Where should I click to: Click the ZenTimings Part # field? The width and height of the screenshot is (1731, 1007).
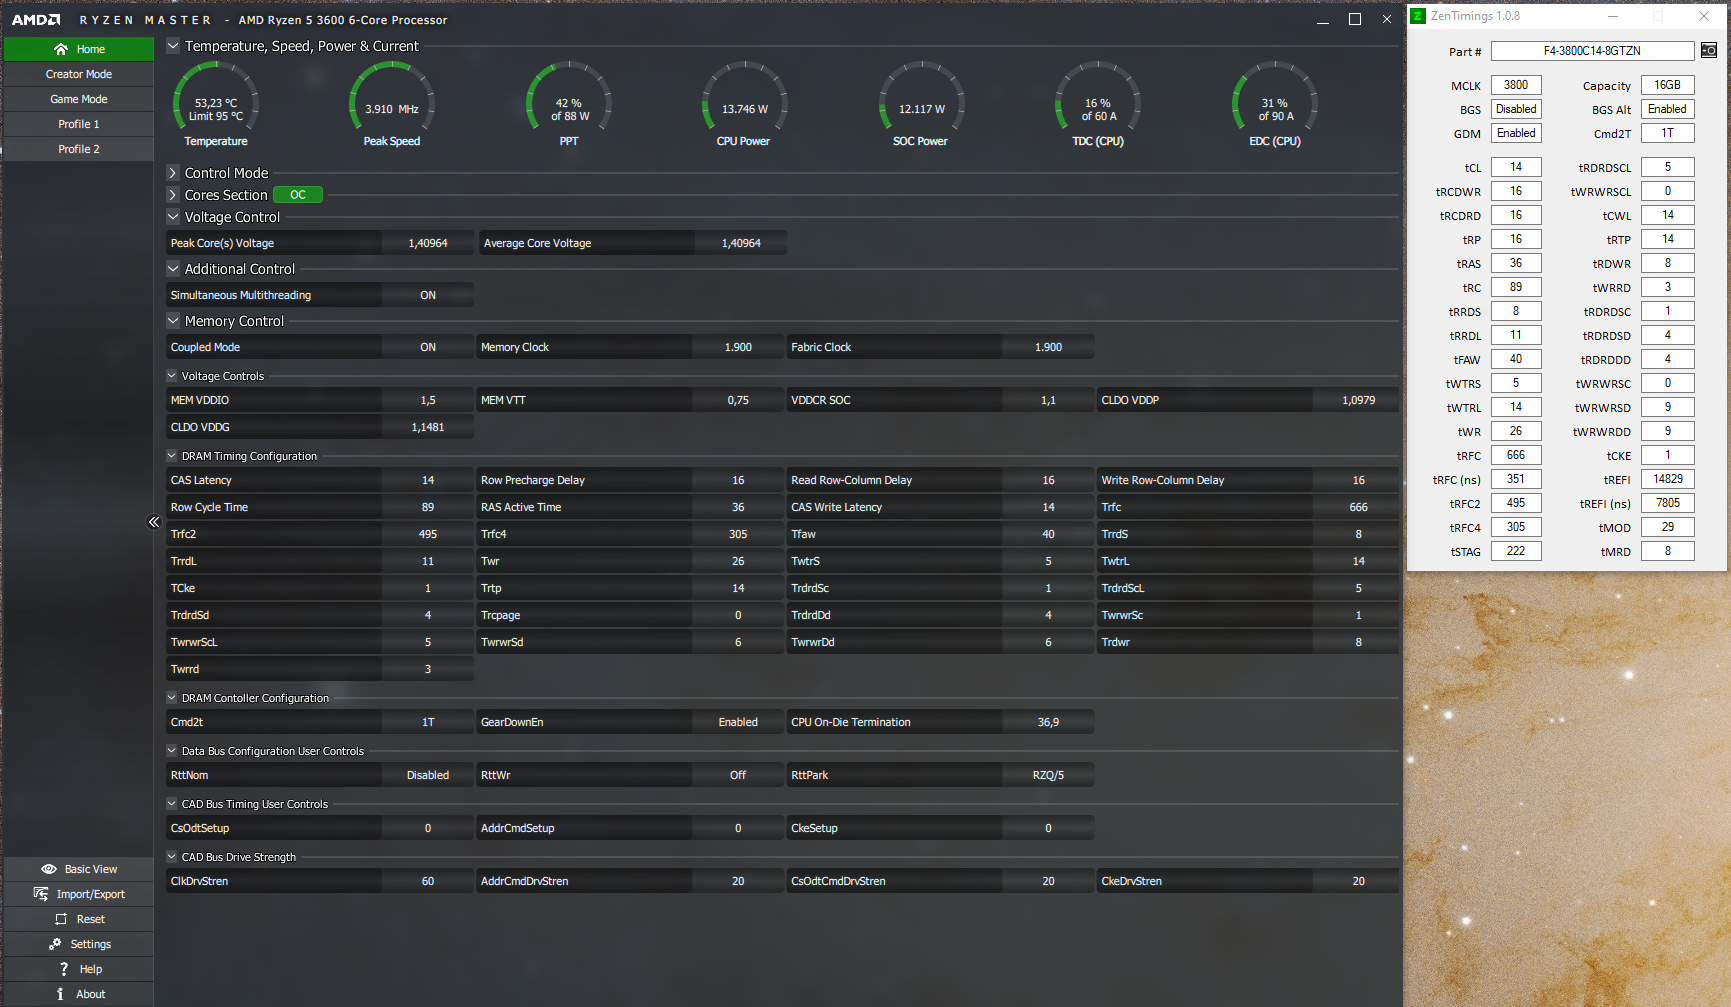tap(1592, 51)
